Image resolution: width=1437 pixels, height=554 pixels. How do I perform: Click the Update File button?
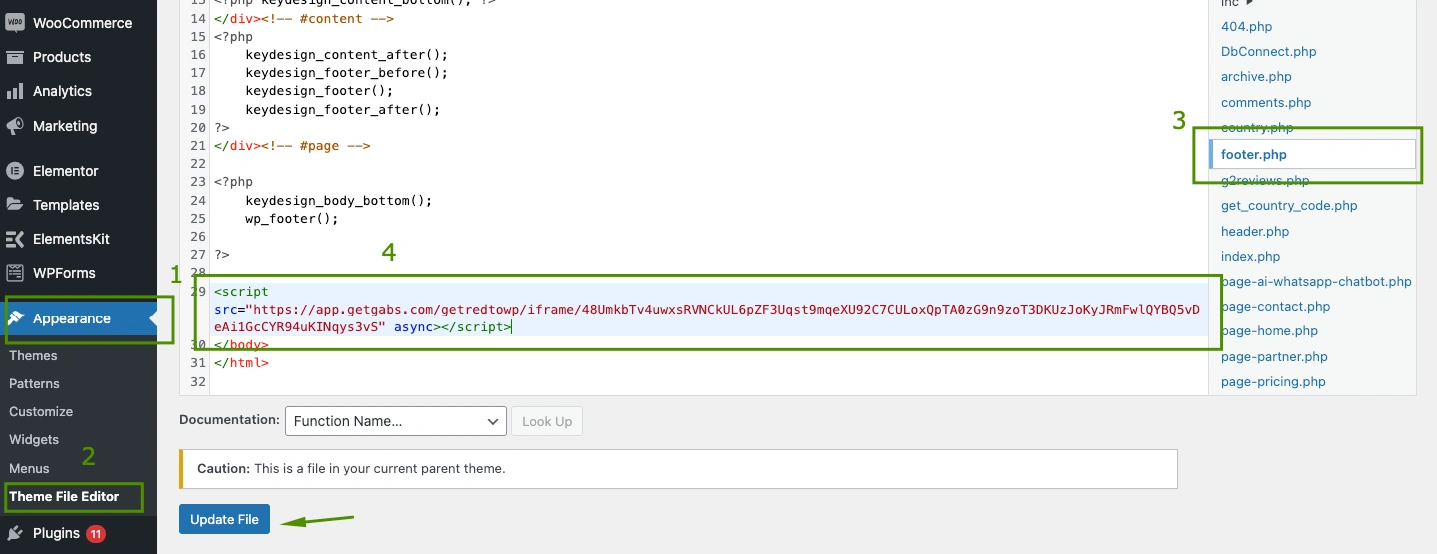click(x=224, y=519)
